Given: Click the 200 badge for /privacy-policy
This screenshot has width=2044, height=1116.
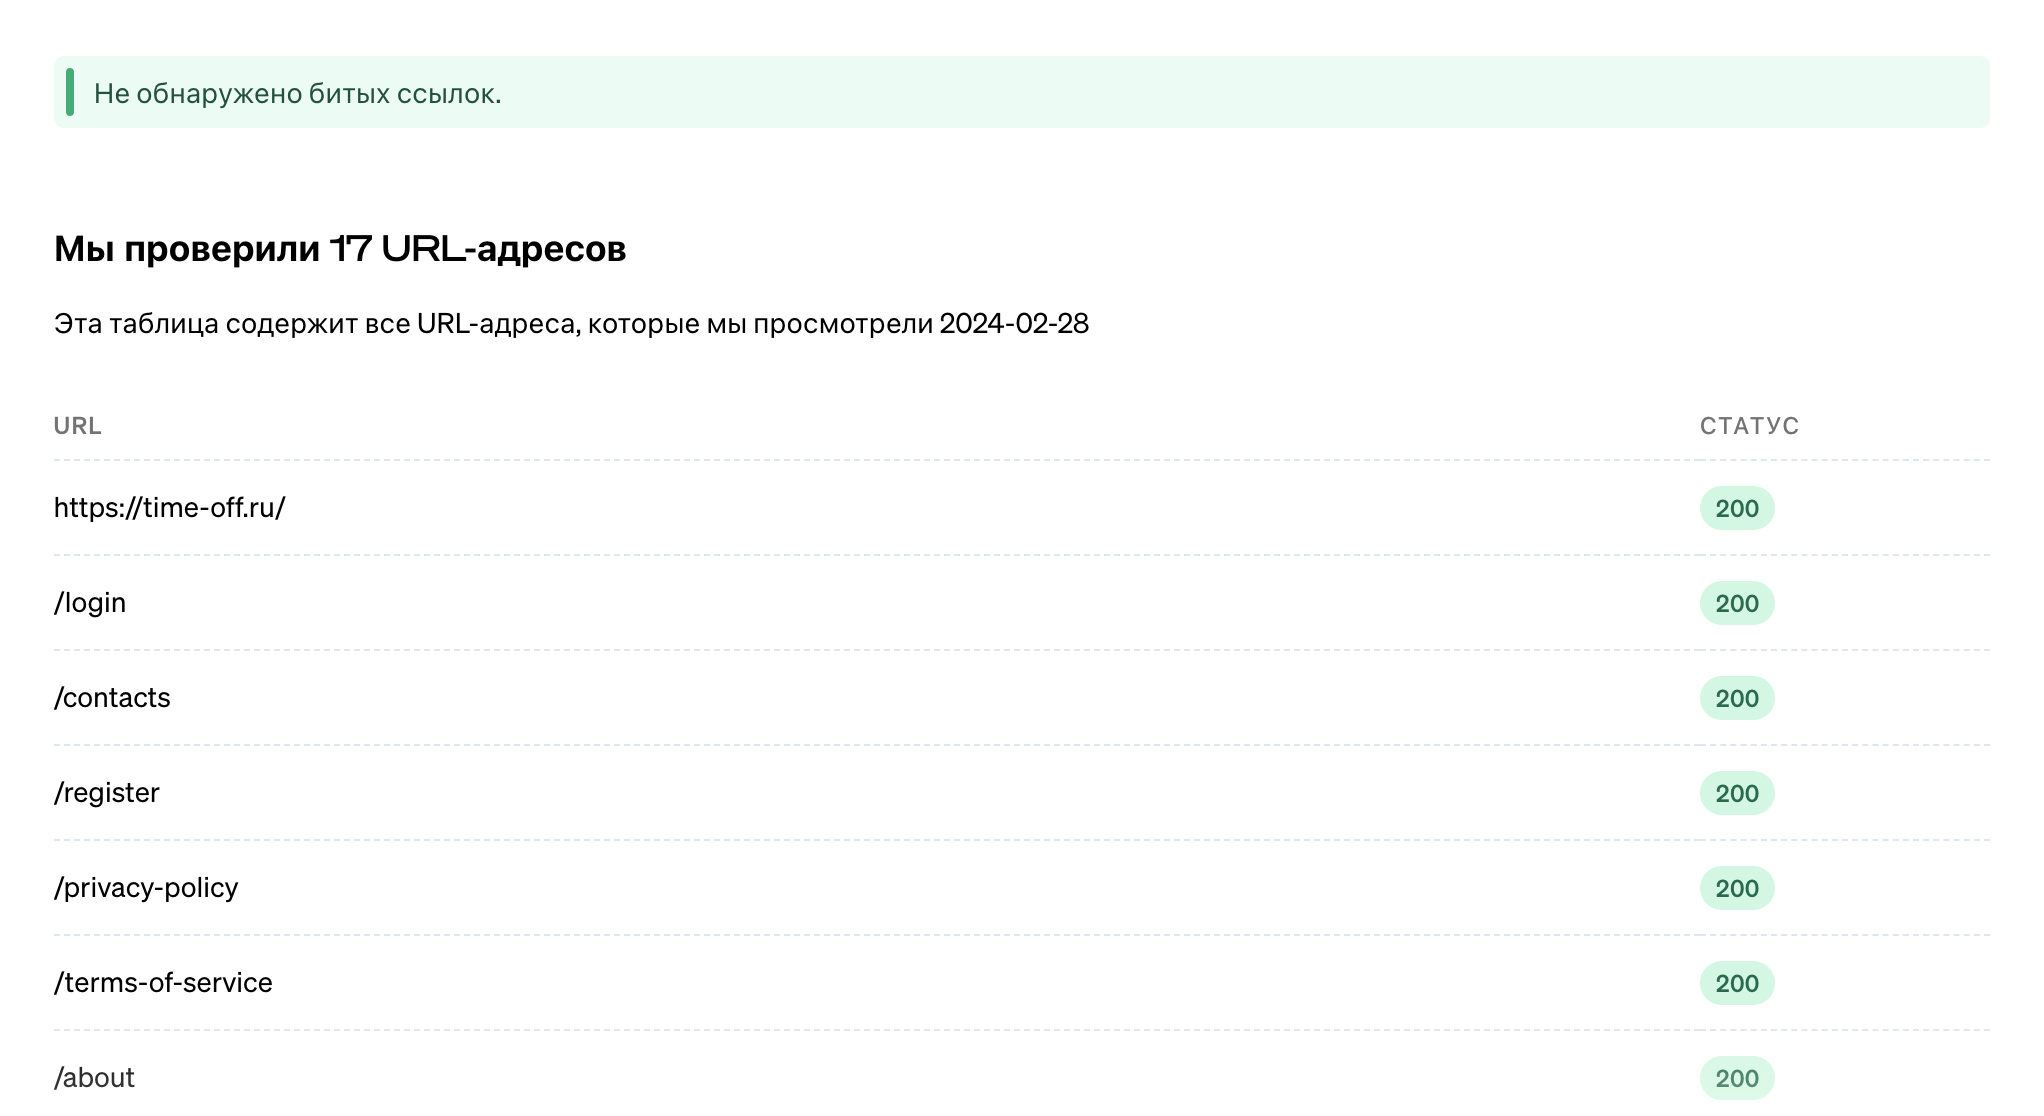Looking at the screenshot, I should (x=1736, y=888).
